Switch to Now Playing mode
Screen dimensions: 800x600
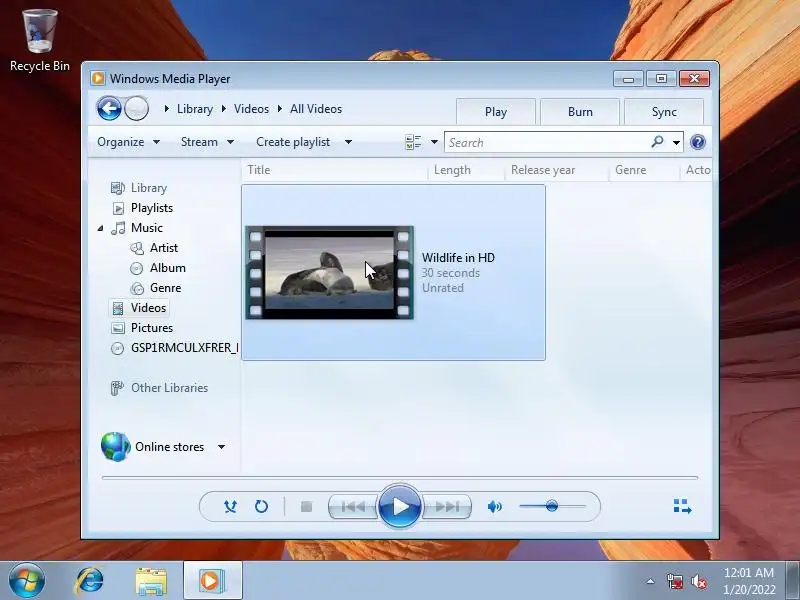tap(682, 506)
